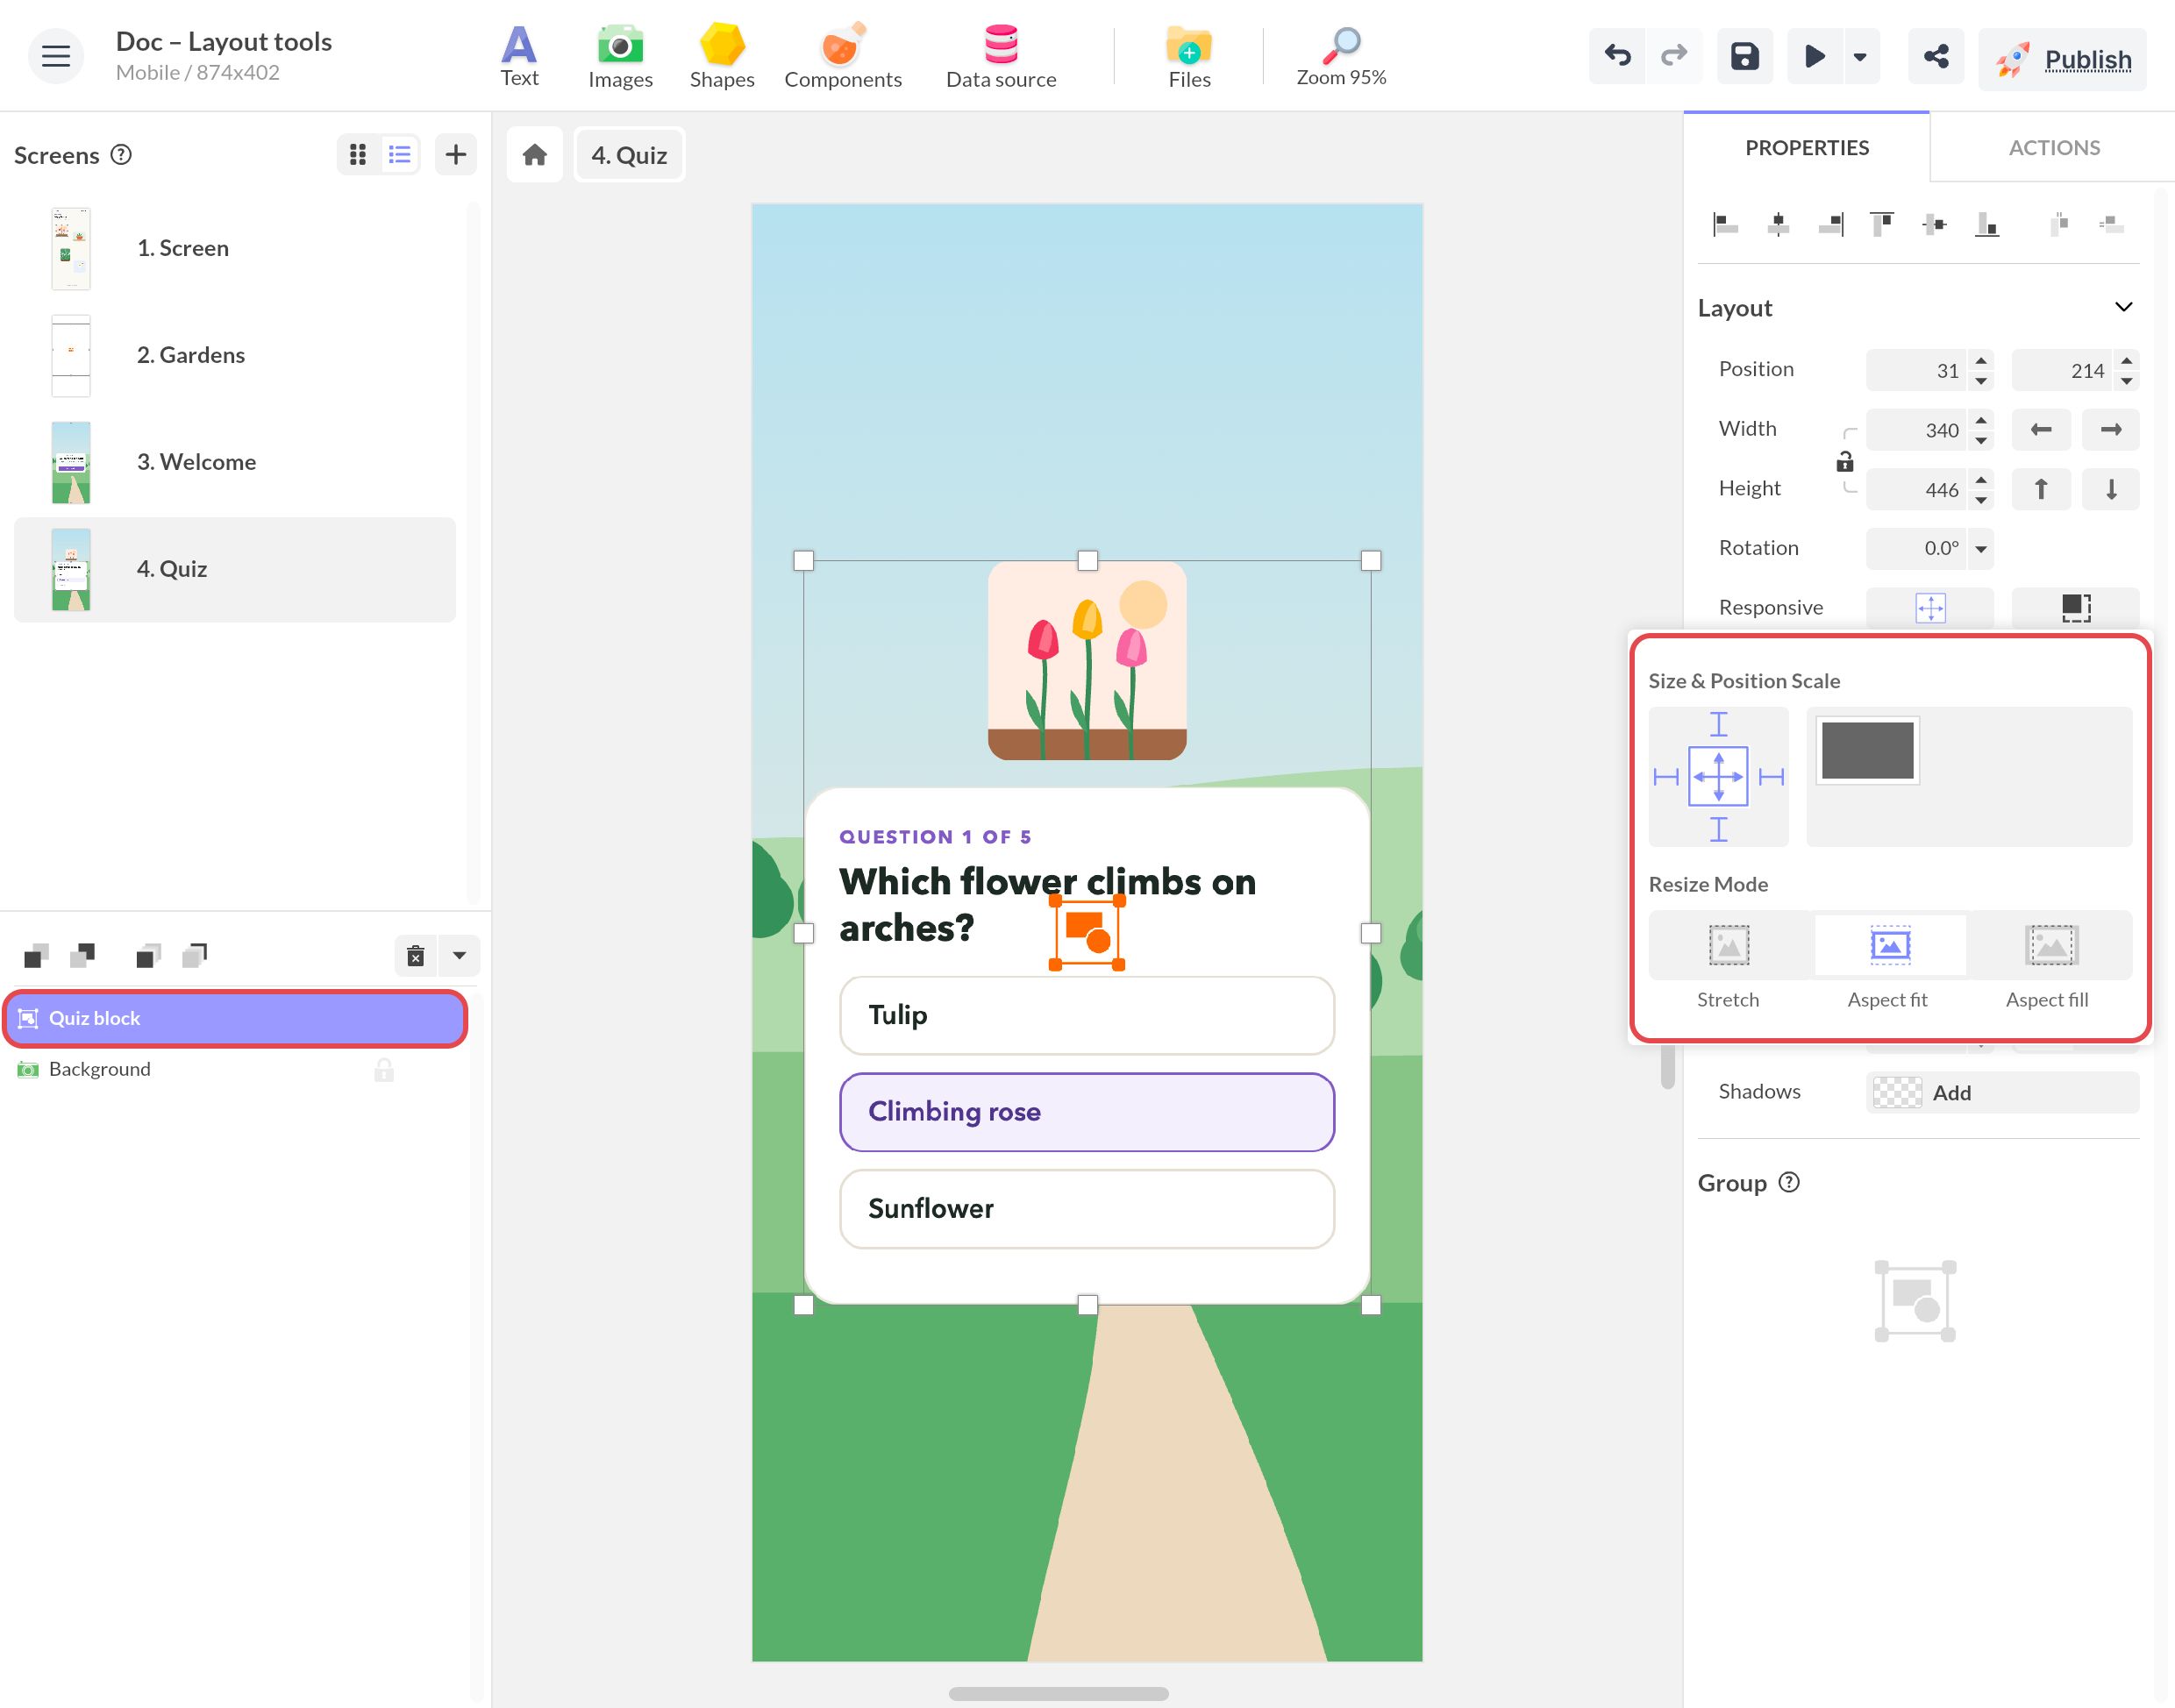Open the Screens help icon
Viewport: 2175px width, 1708px height.
121,155
